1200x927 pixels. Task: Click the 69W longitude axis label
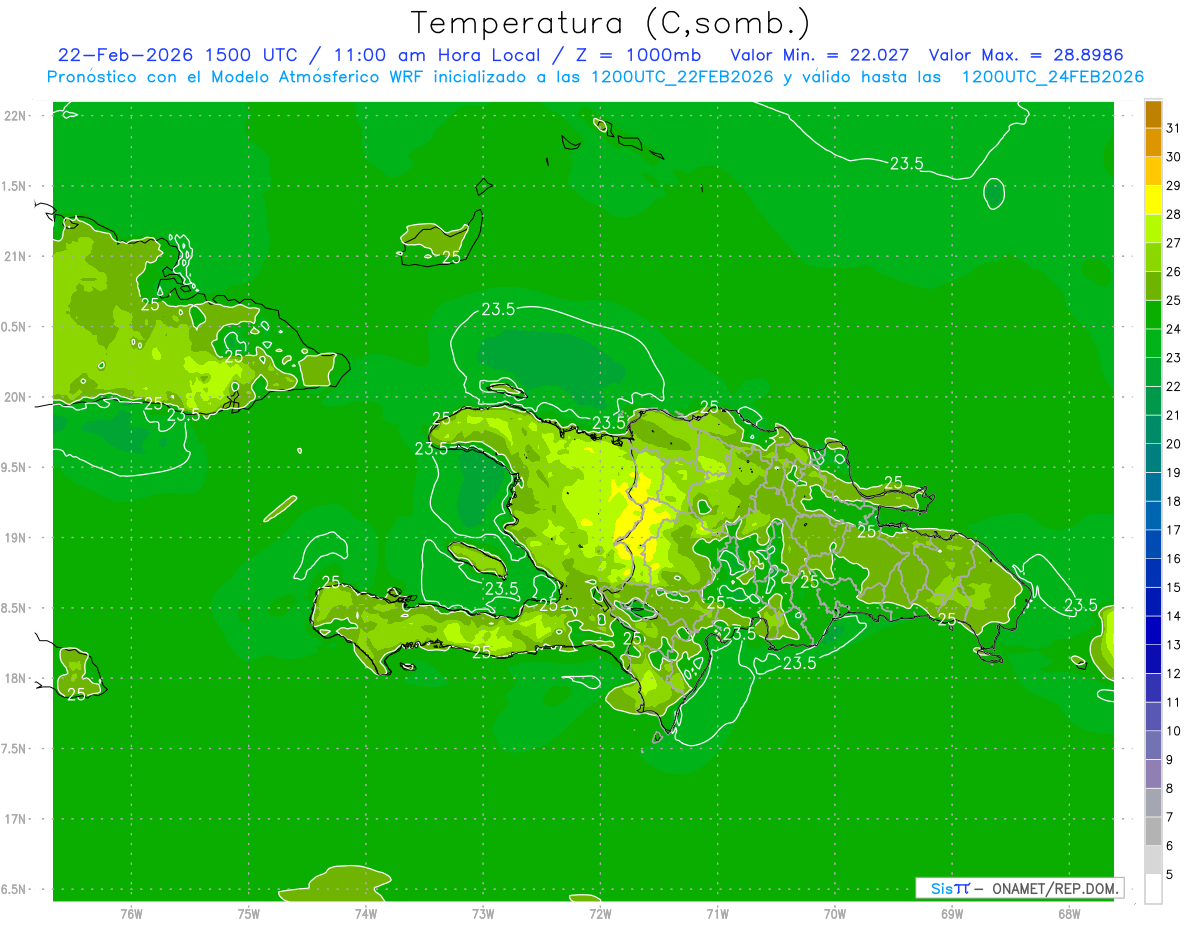coord(952,914)
